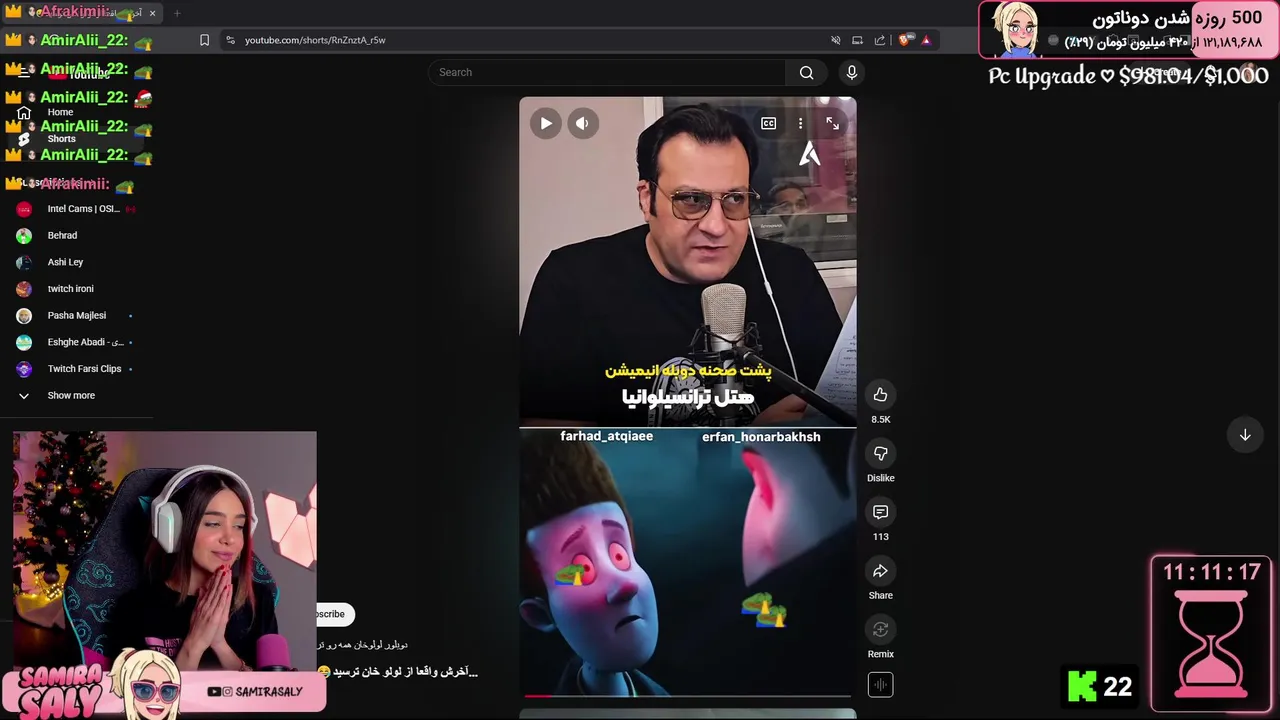
Task: Click the muted-speaker icon in address bar
Action: pos(835,40)
